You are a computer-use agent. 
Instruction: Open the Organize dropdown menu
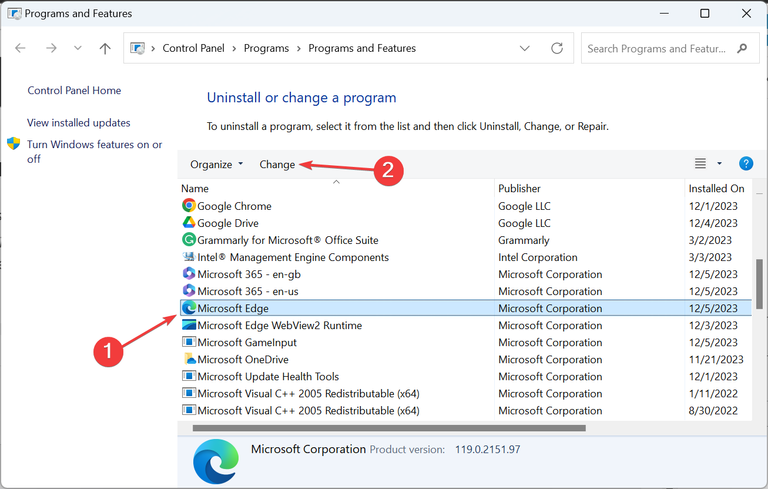coord(216,164)
